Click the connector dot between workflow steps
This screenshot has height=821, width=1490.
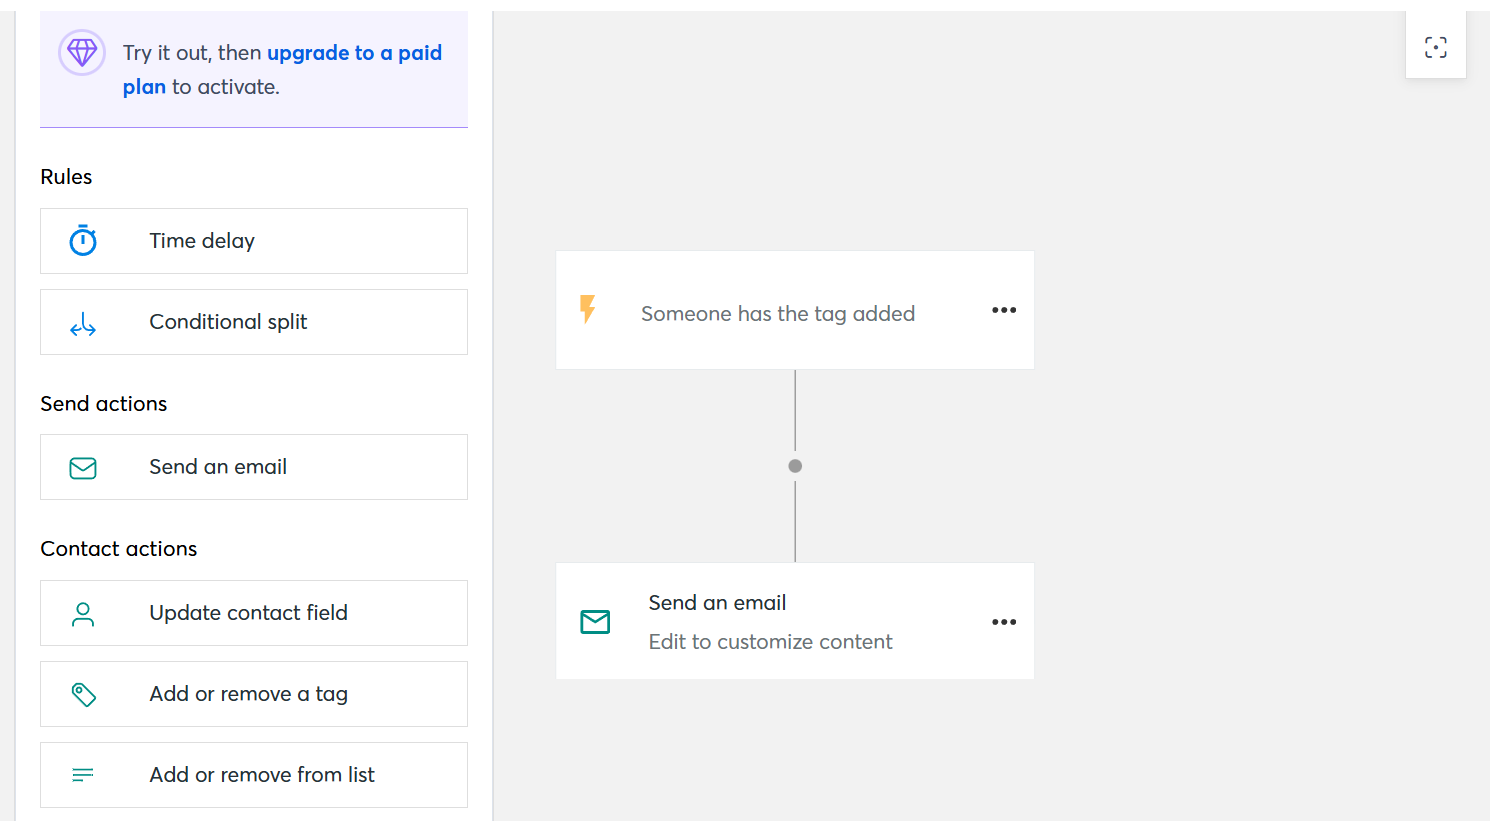coord(795,466)
